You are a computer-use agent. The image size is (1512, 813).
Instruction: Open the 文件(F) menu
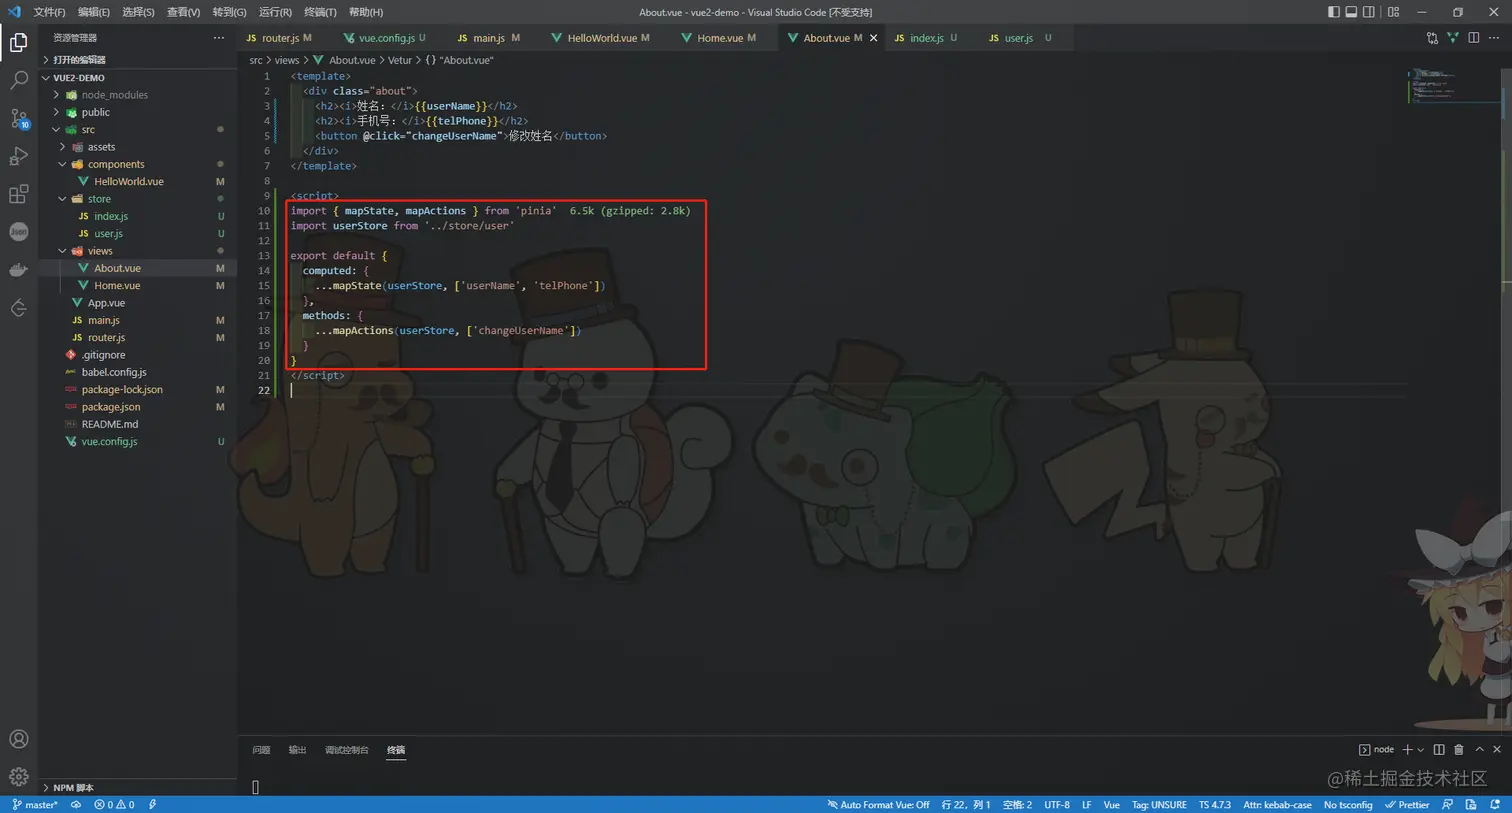49,12
